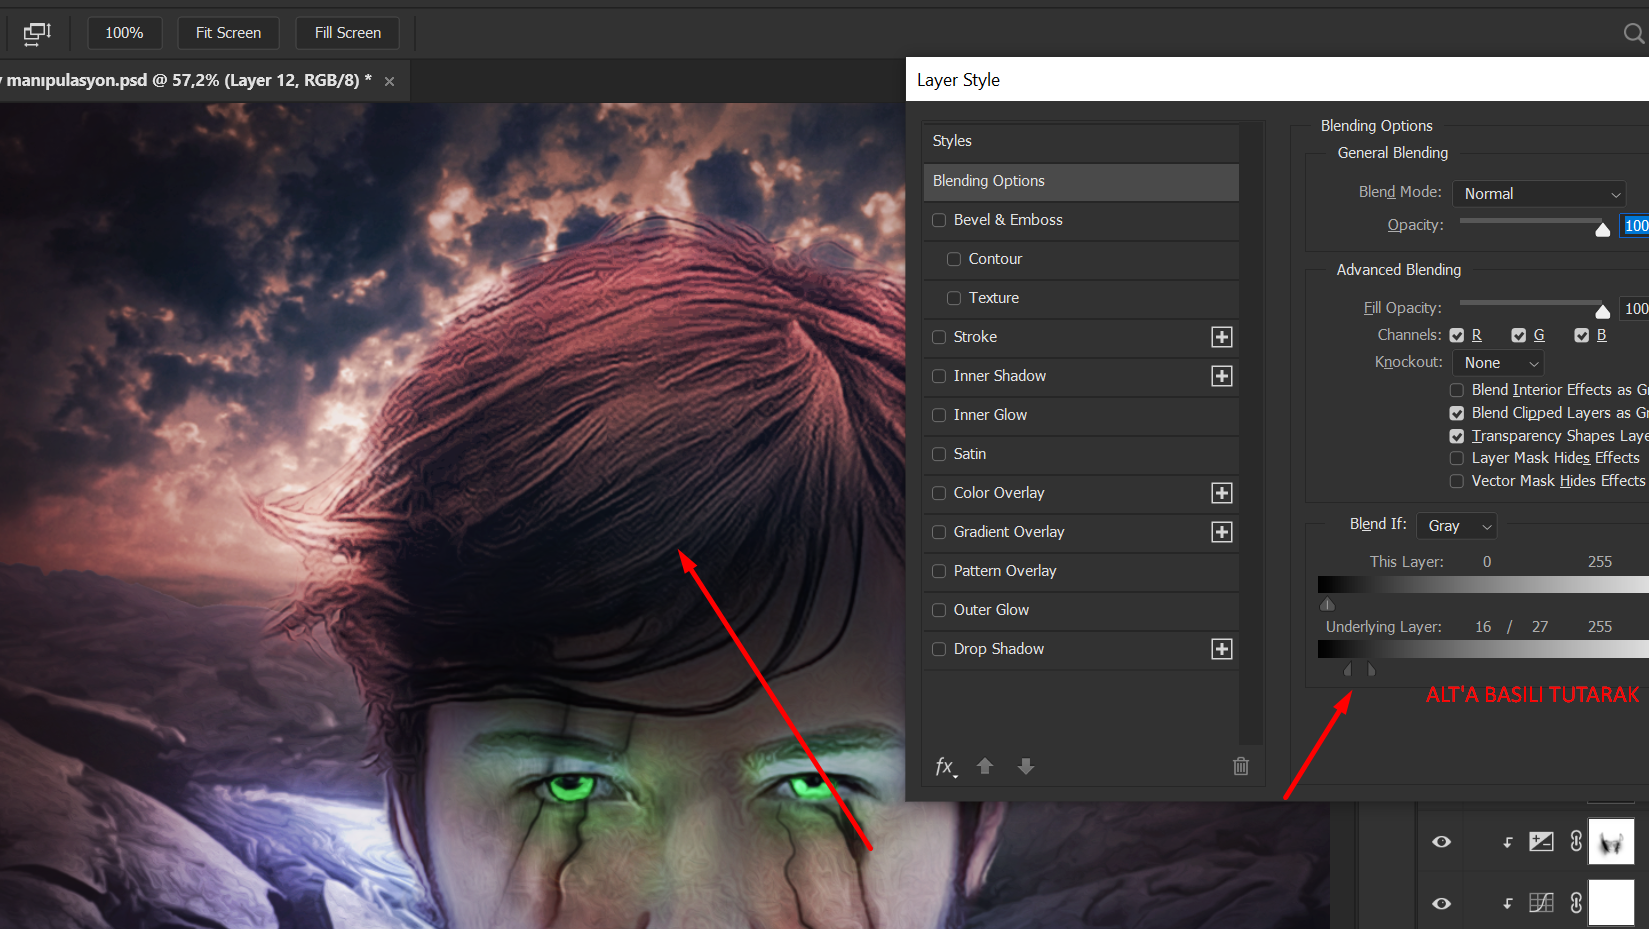Screen dimensions: 1649x929
Task: Click curves adjustment layer icon in Layers panel
Action: (1542, 842)
